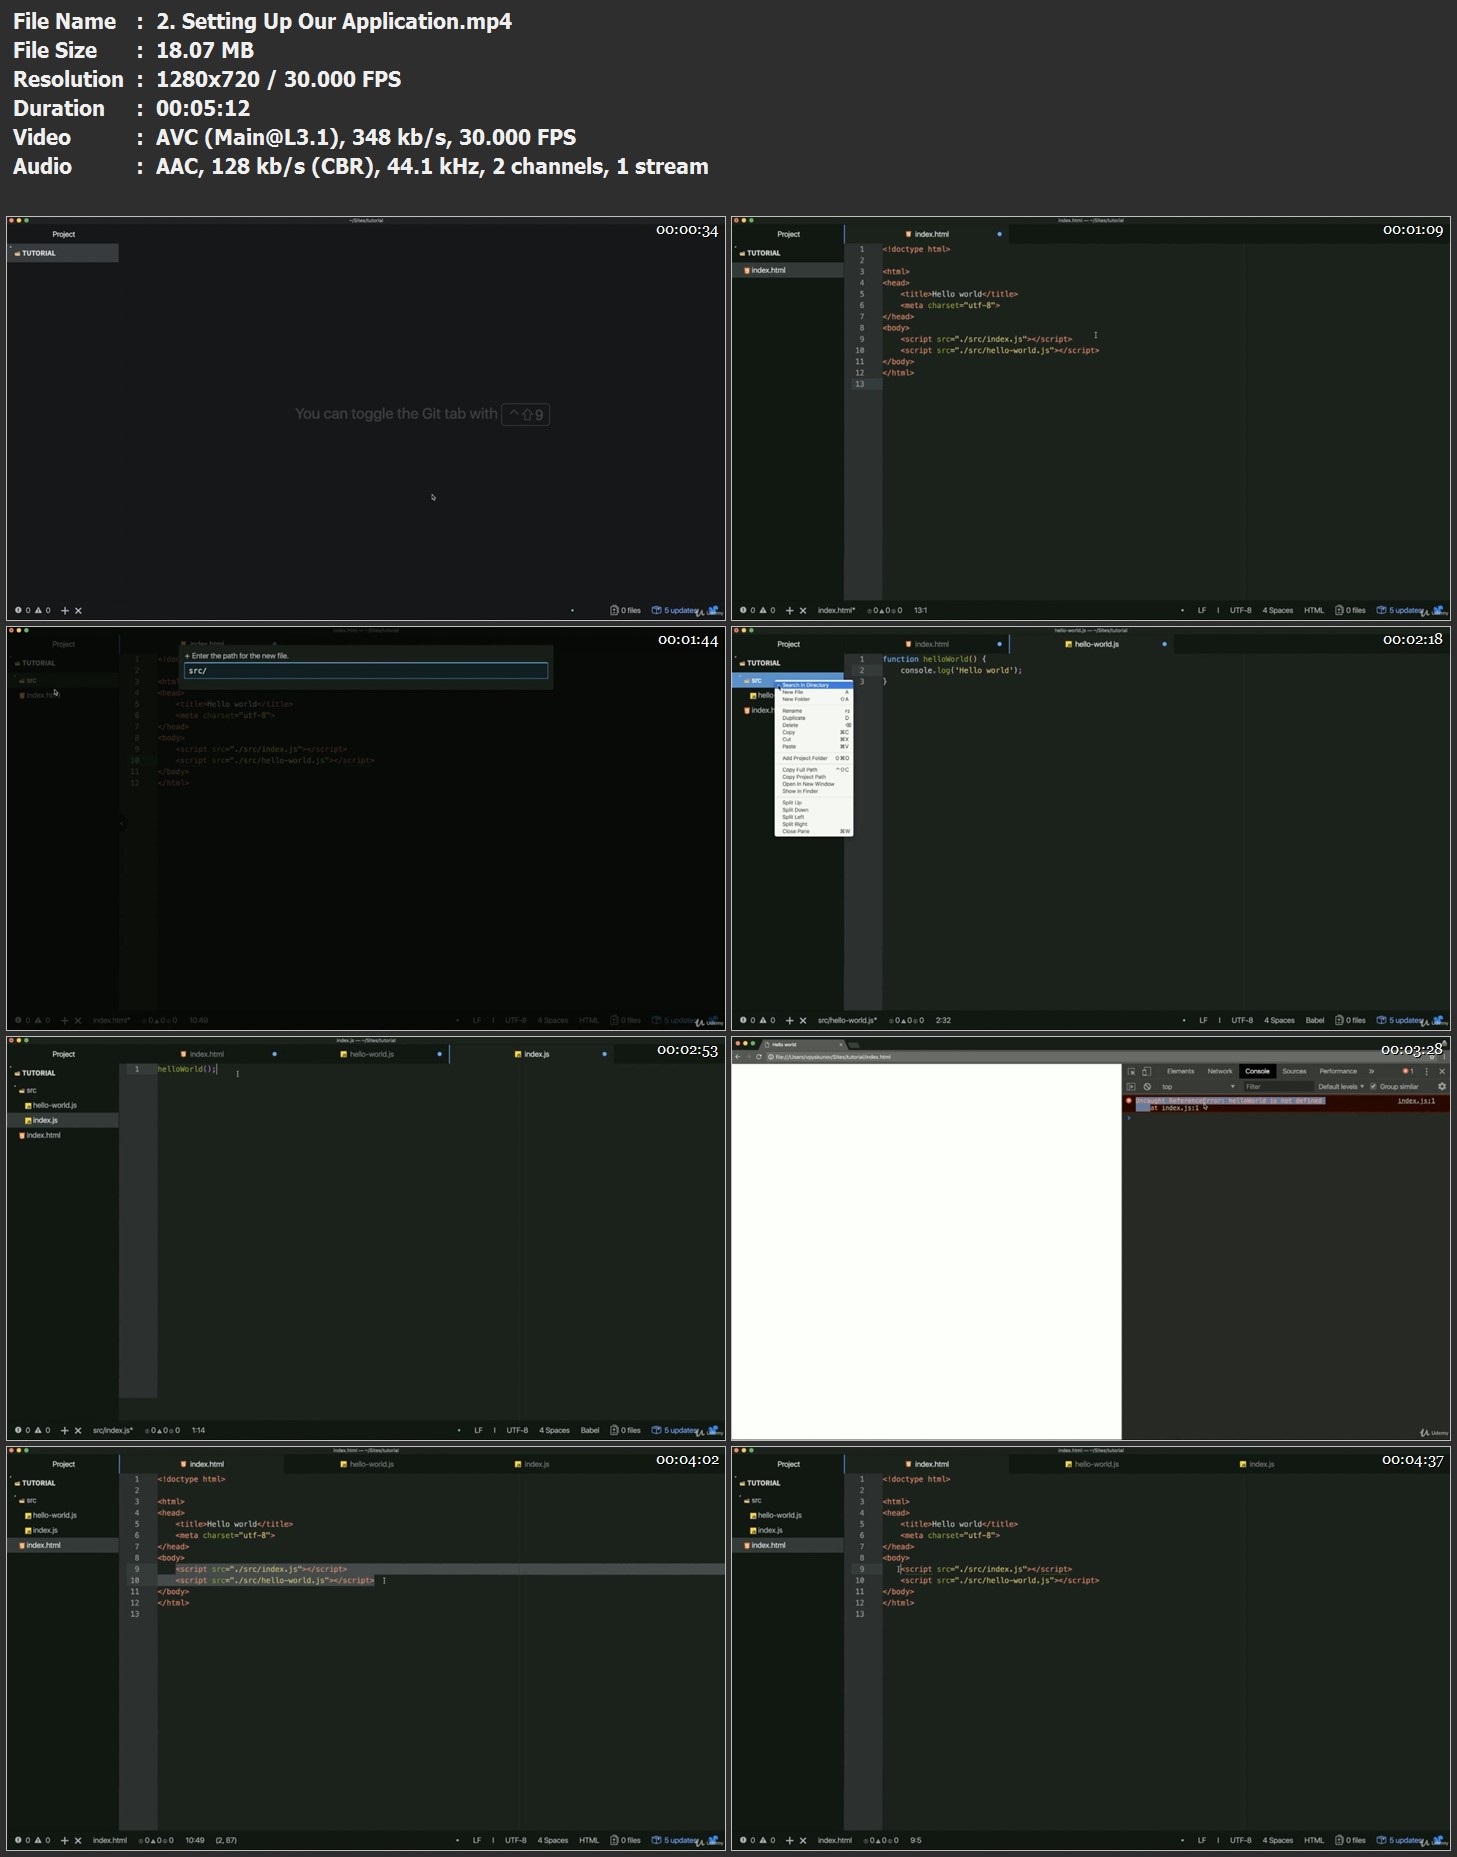Switch to the Elements tab in DevTools
Image resolution: width=1457 pixels, height=1857 pixels.
[1181, 1071]
